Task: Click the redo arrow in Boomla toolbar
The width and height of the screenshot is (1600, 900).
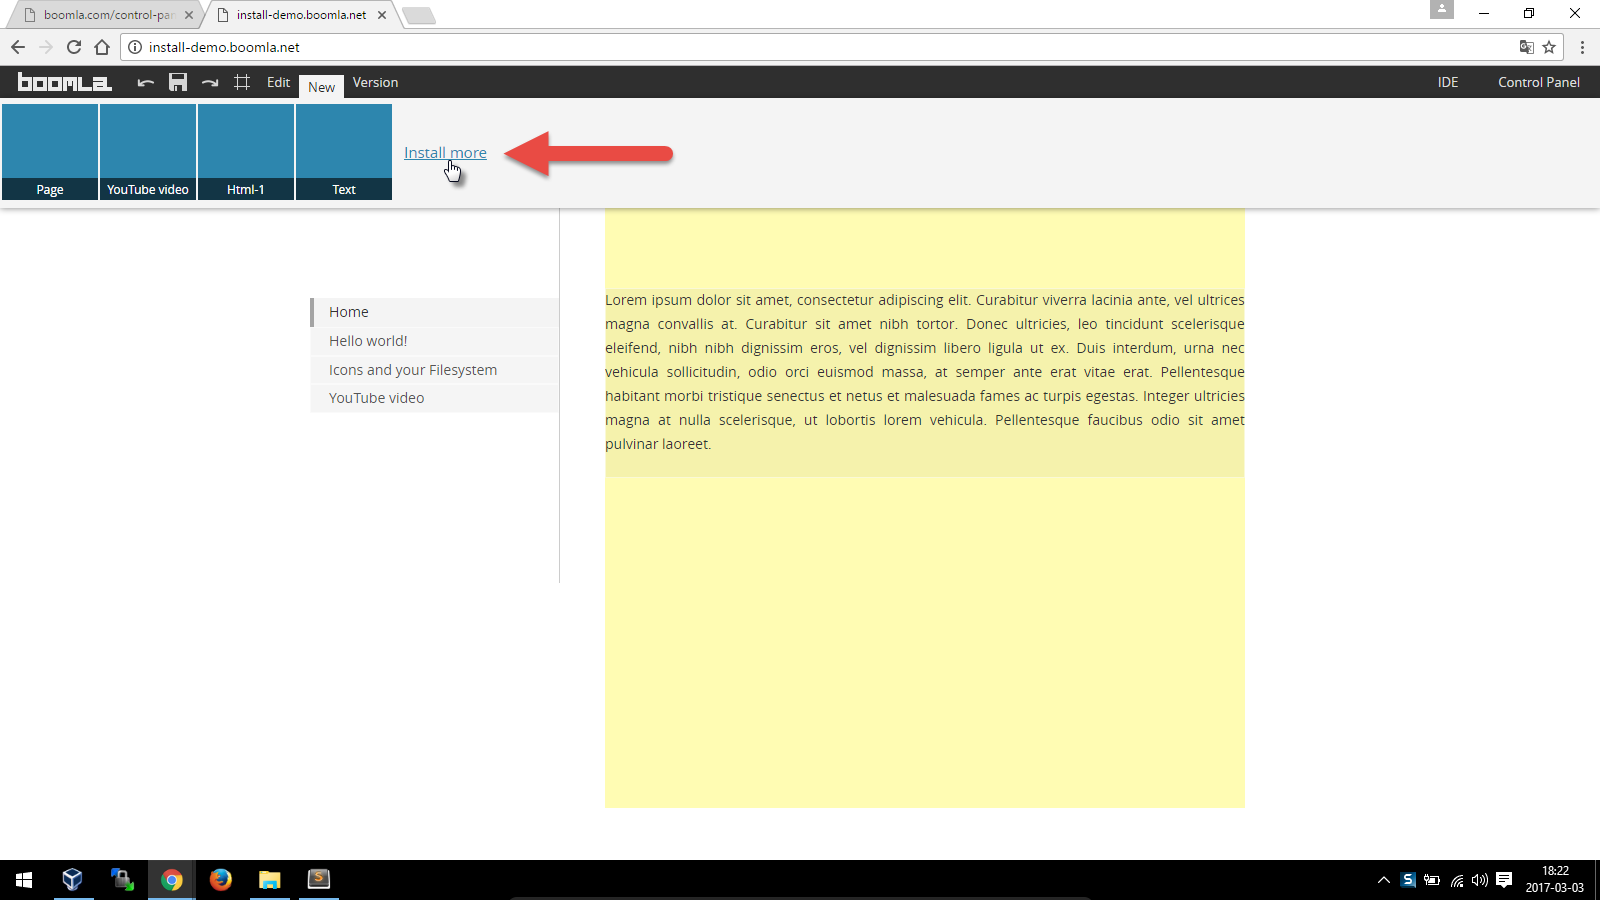Action: point(210,83)
